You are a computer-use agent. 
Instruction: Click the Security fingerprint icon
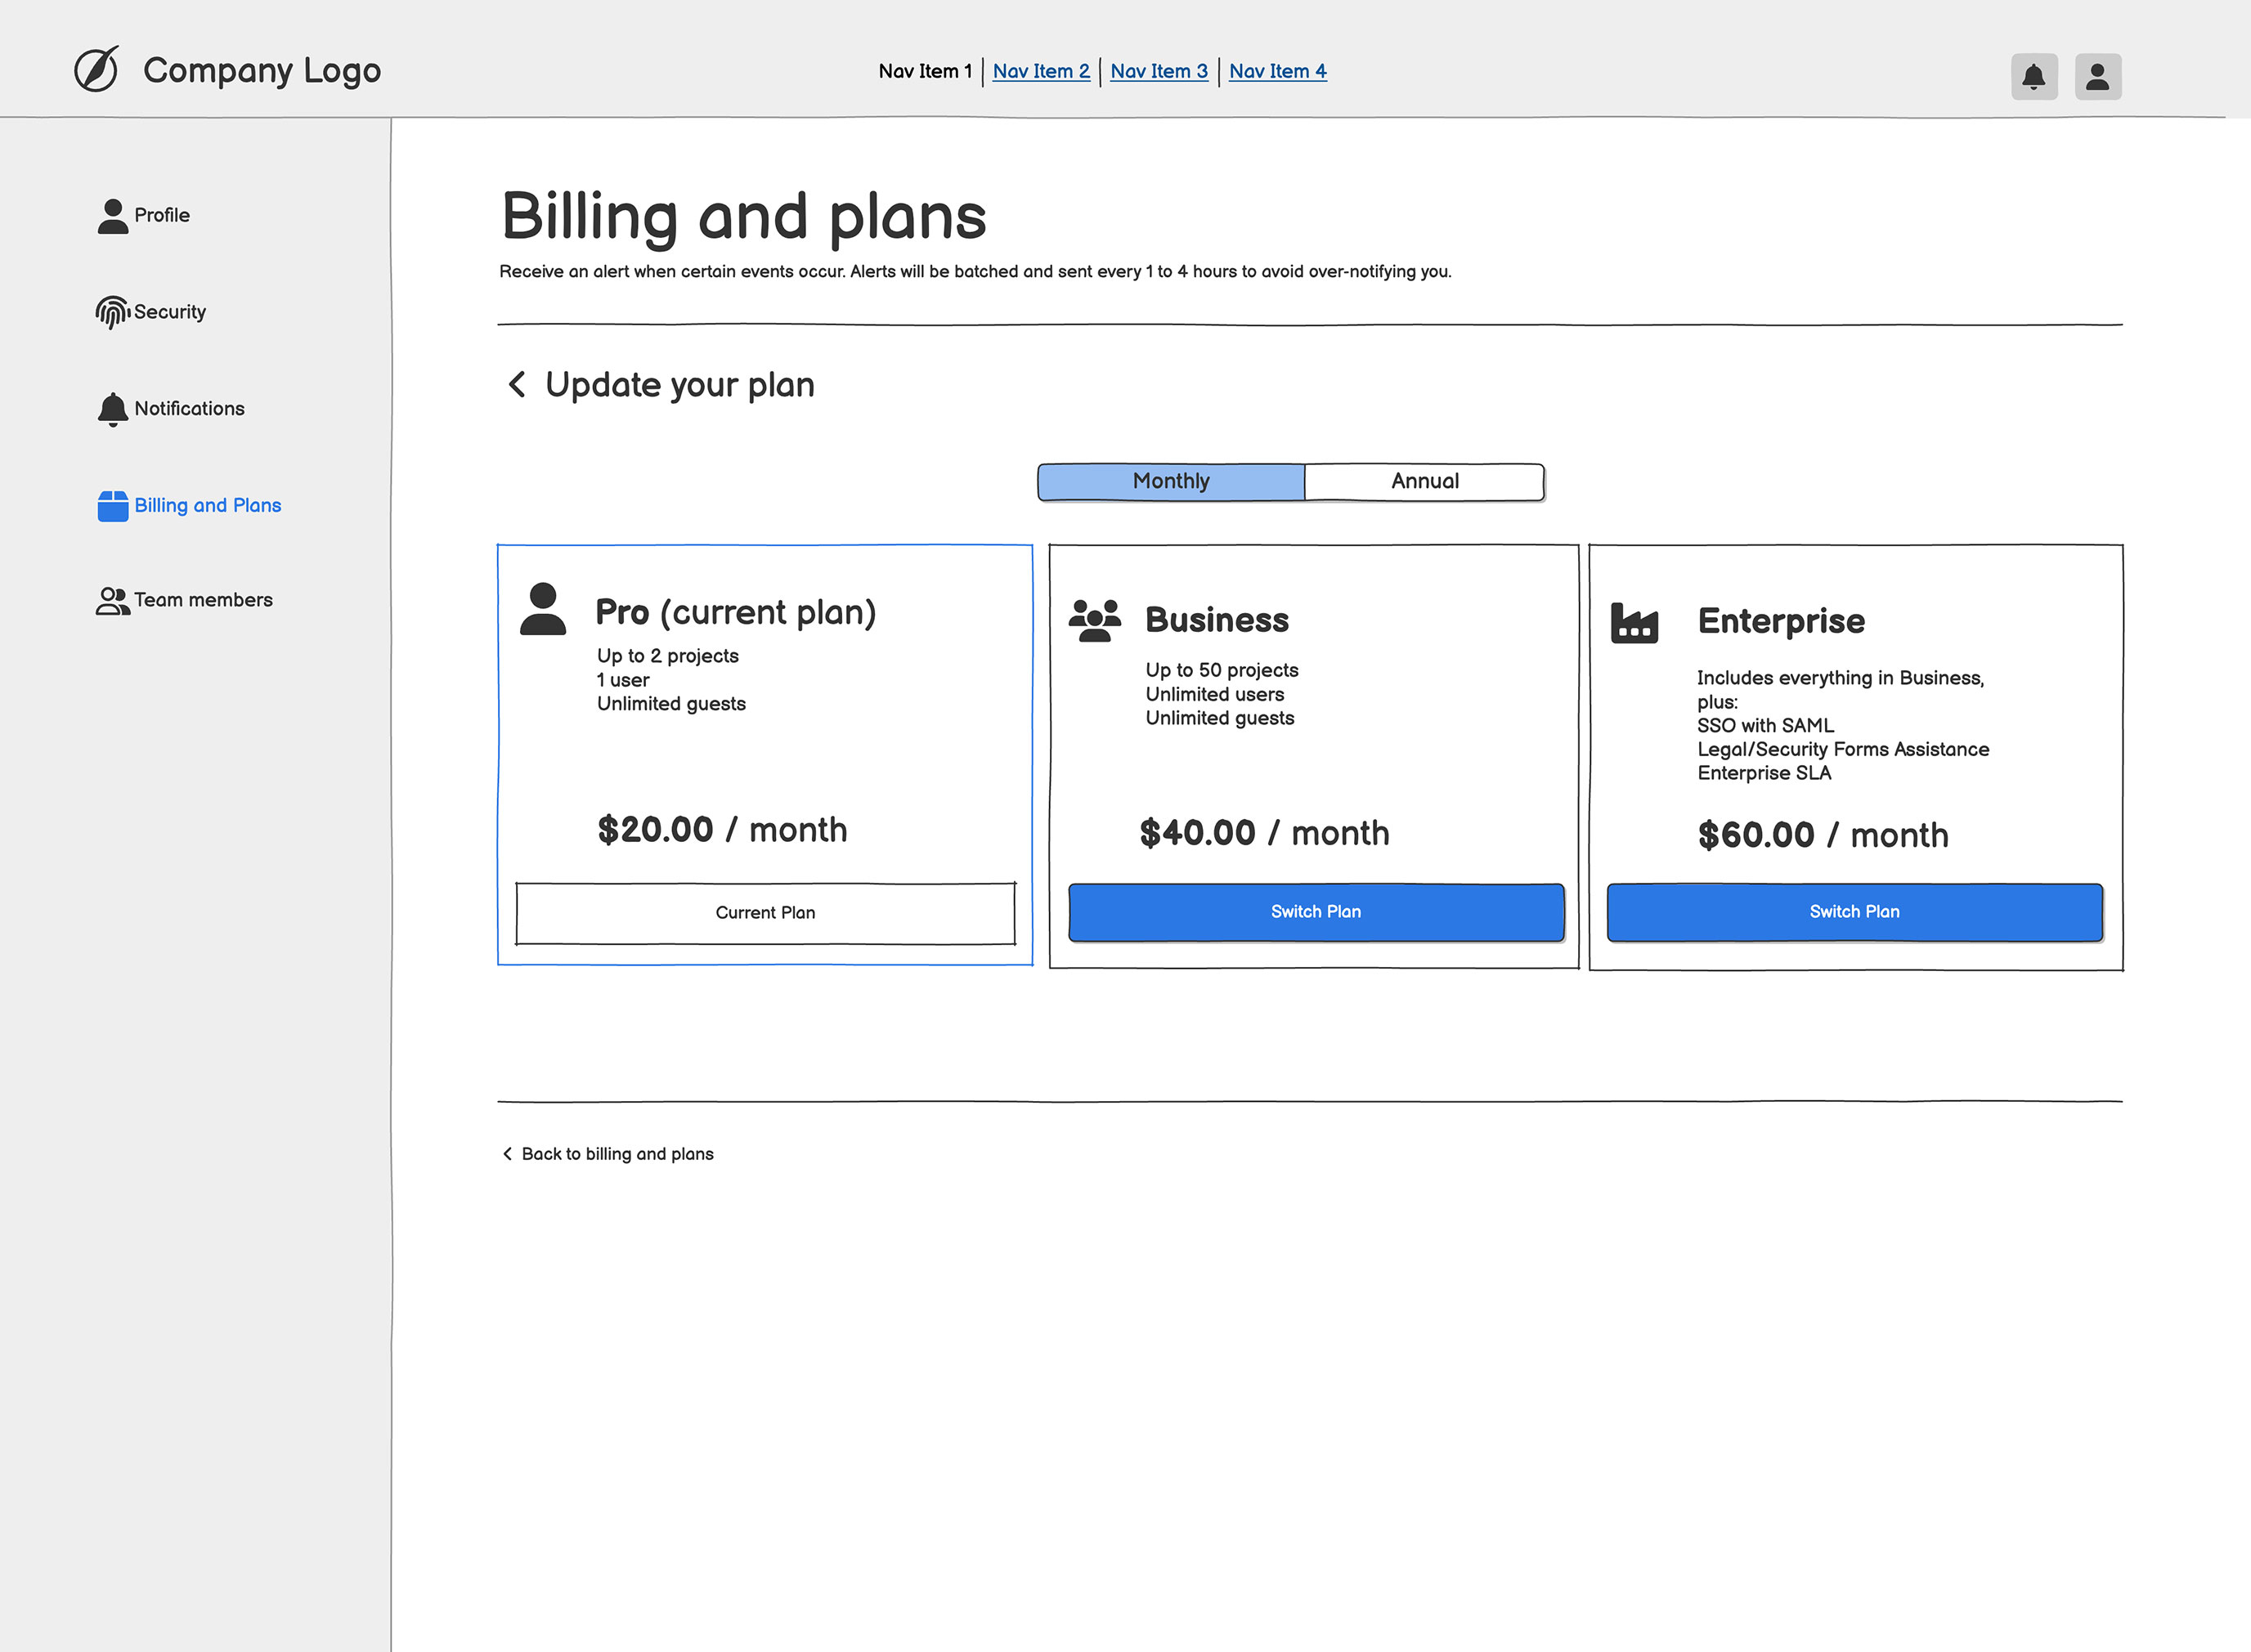coord(112,312)
